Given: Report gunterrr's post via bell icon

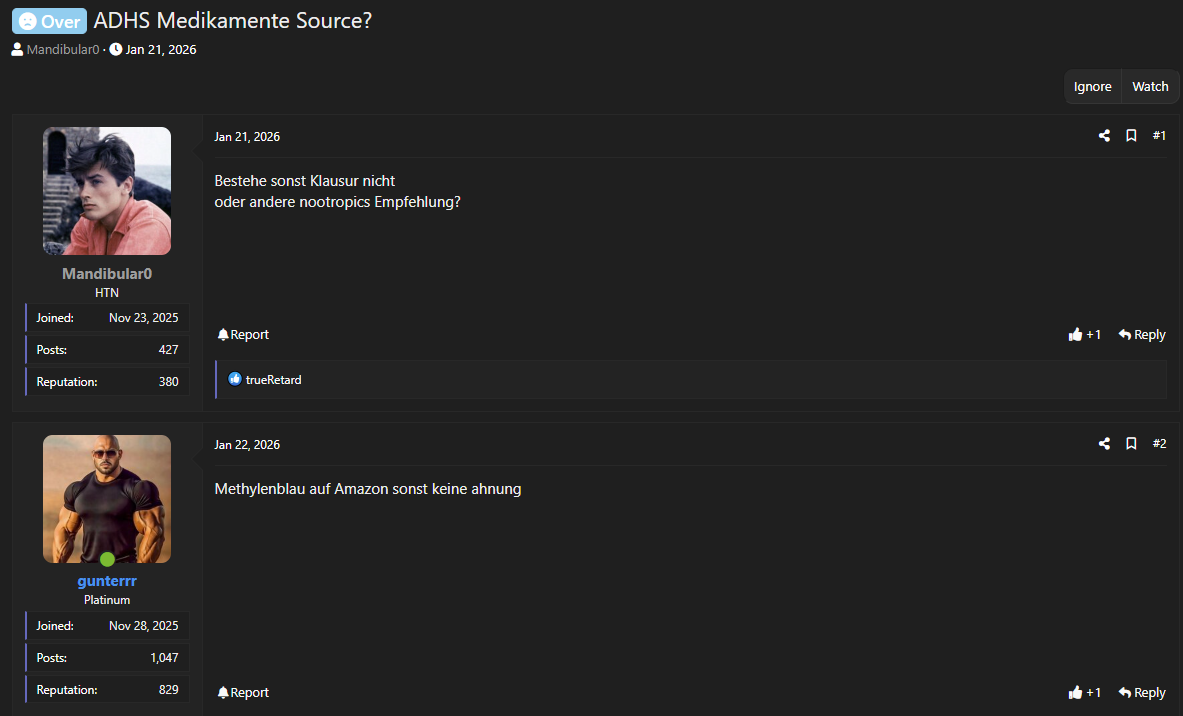Looking at the screenshot, I should [x=243, y=693].
